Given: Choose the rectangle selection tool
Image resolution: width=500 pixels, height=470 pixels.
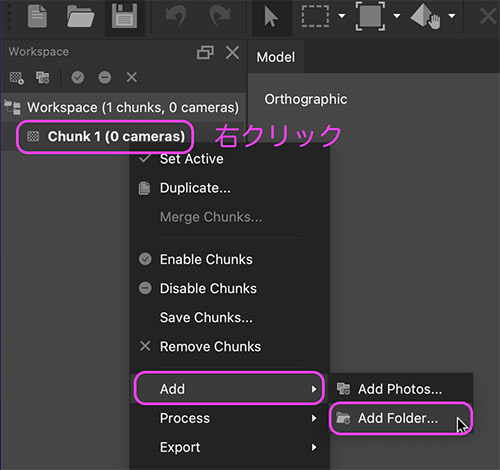Looking at the screenshot, I should point(315,16).
